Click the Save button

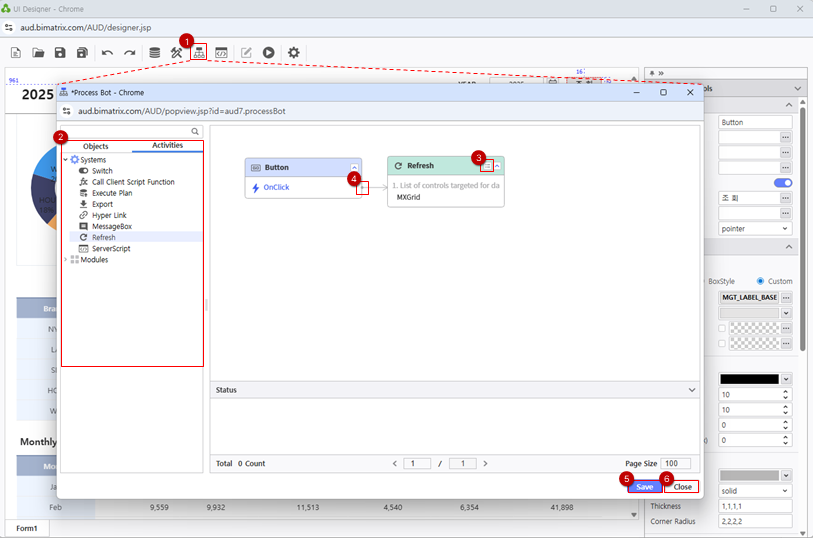pyautogui.click(x=644, y=487)
